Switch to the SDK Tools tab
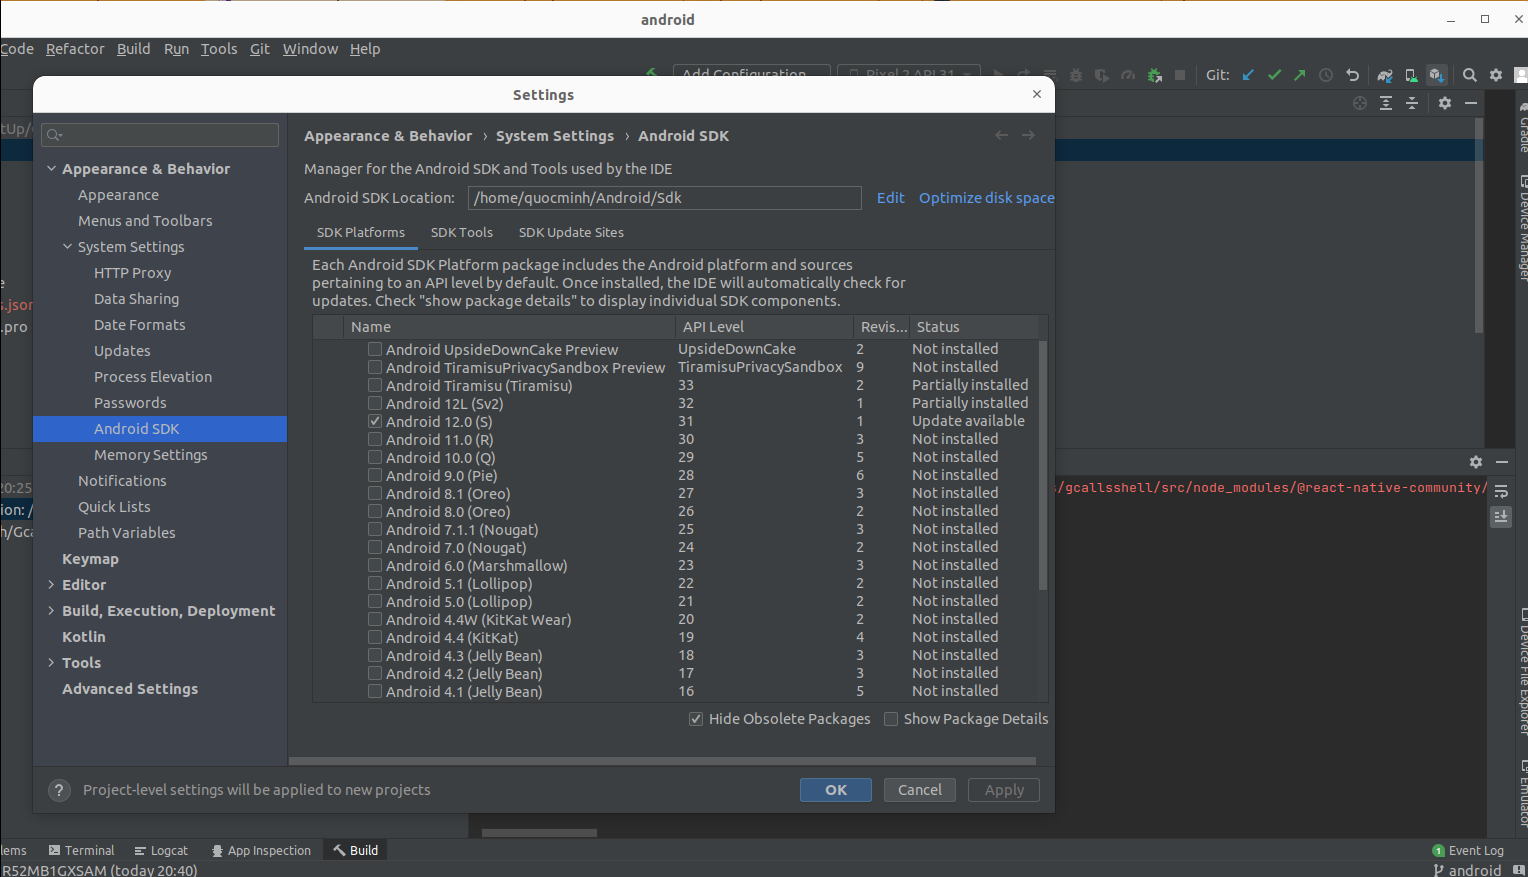The height and width of the screenshot is (877, 1528). click(x=461, y=232)
